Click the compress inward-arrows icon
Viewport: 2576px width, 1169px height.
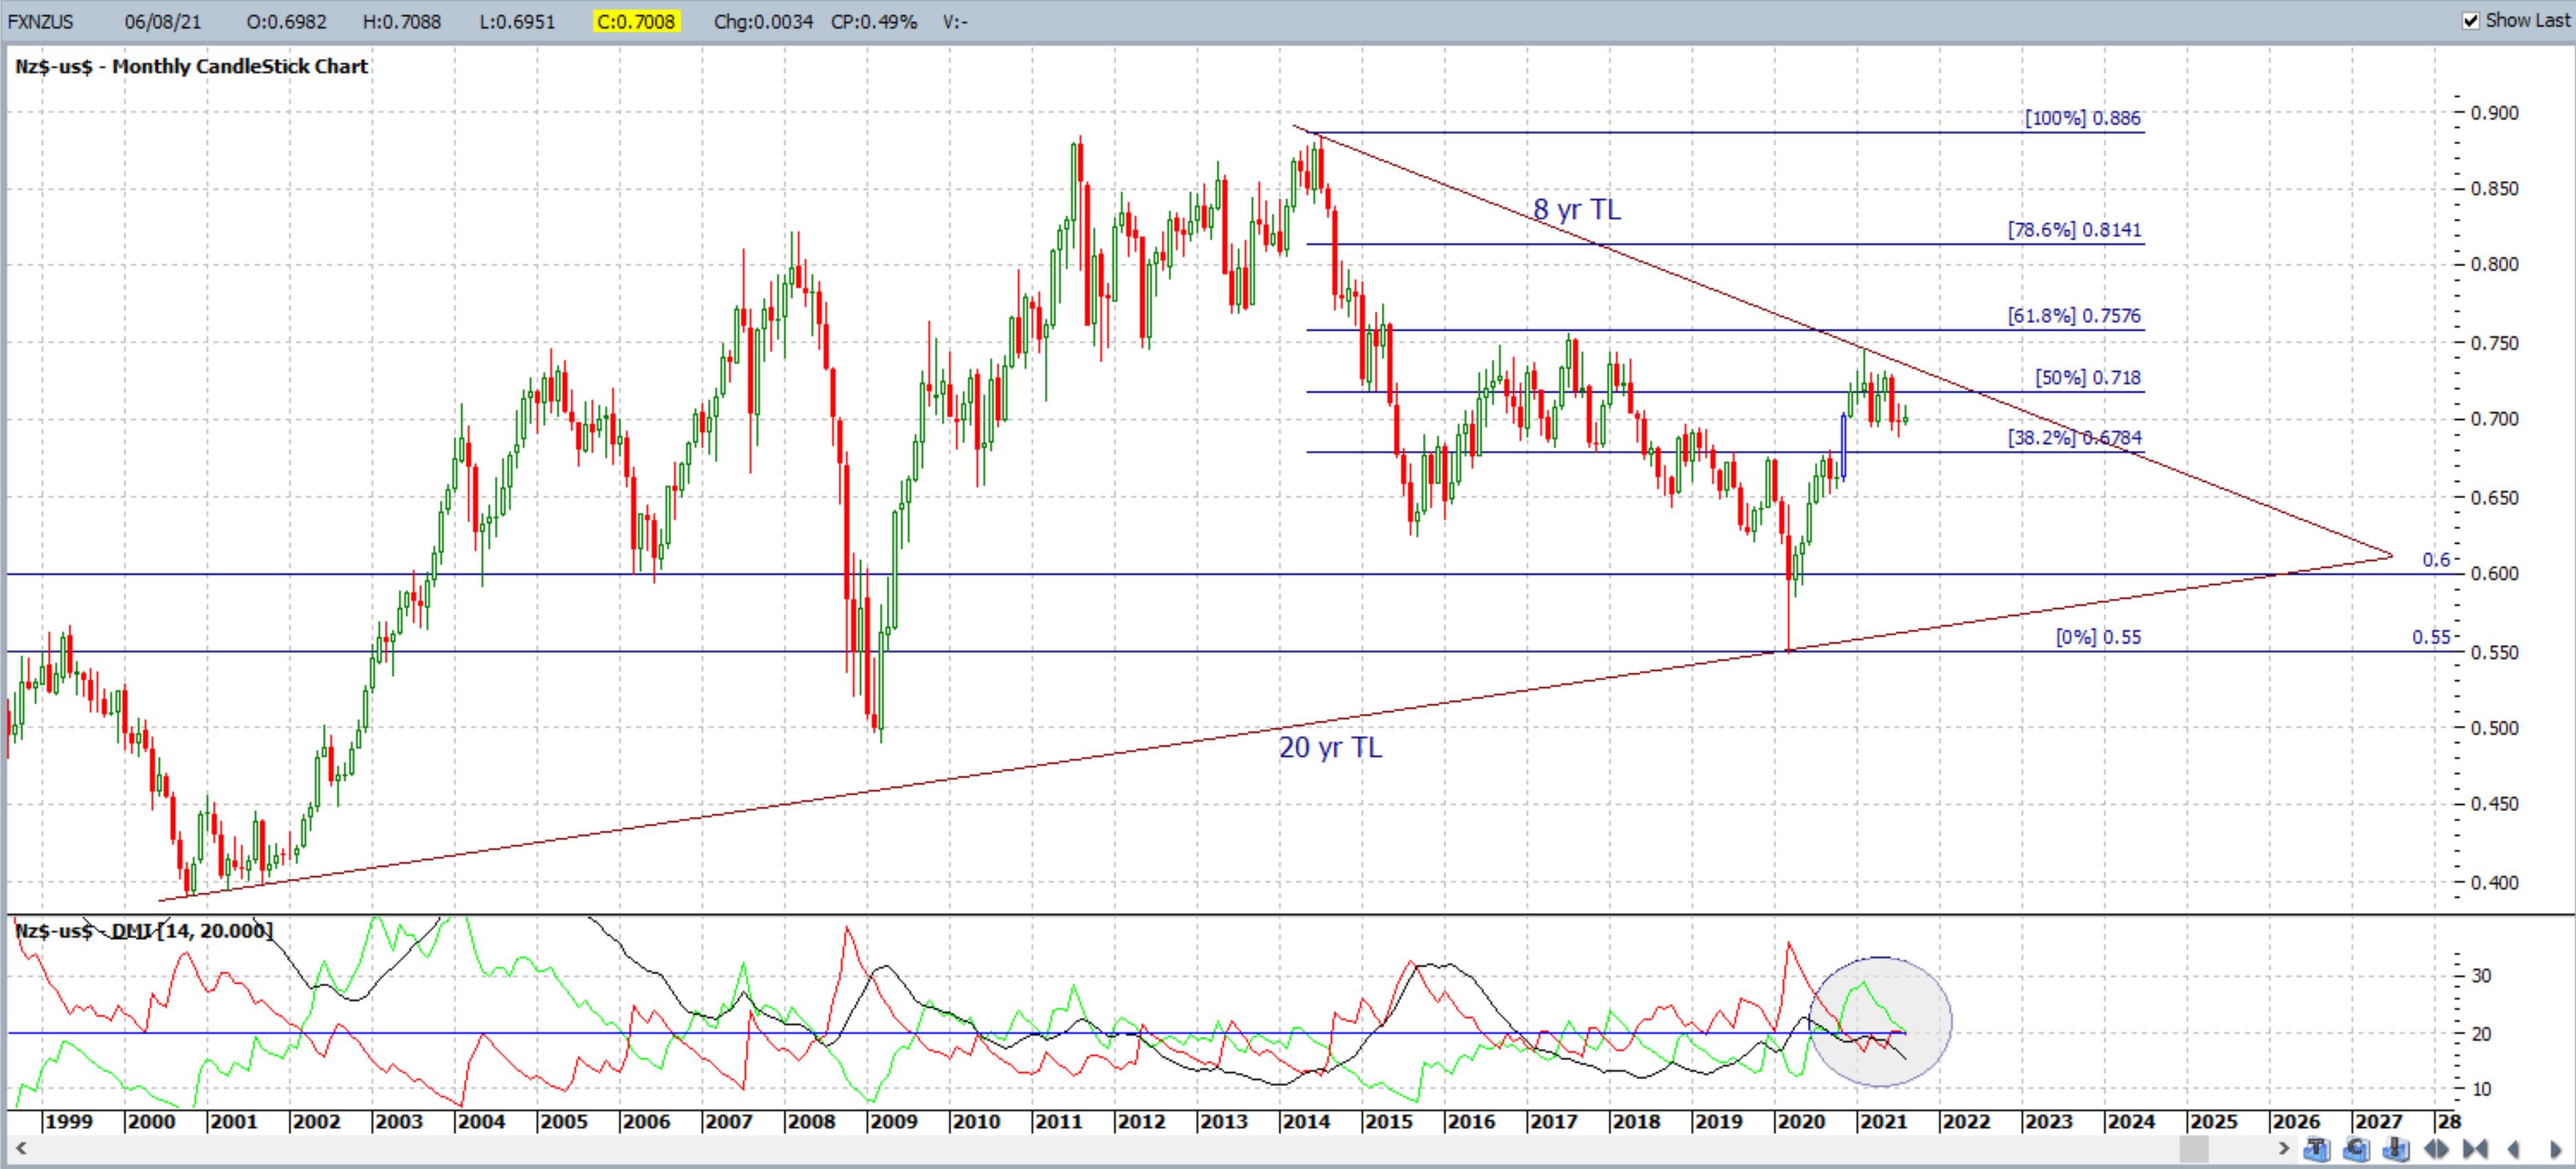[x=2475, y=1149]
